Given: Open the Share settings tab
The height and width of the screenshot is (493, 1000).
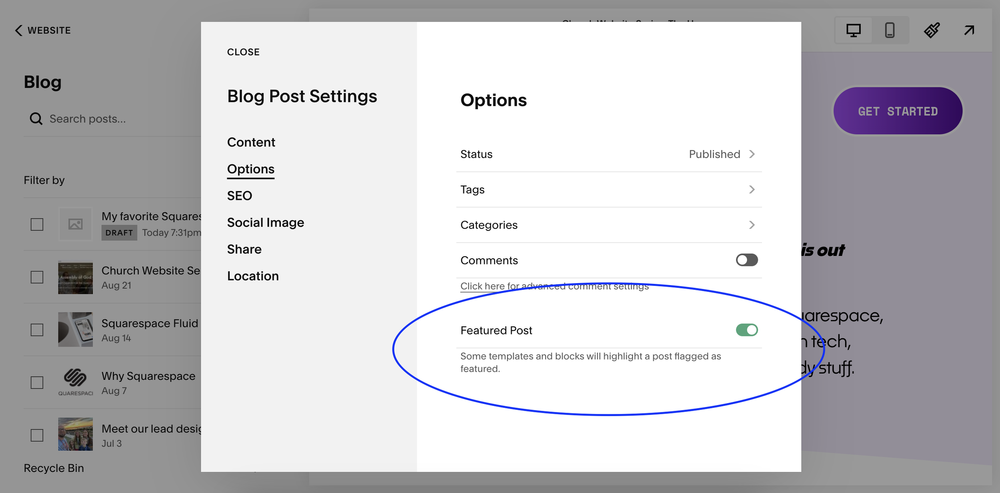Looking at the screenshot, I should [244, 249].
